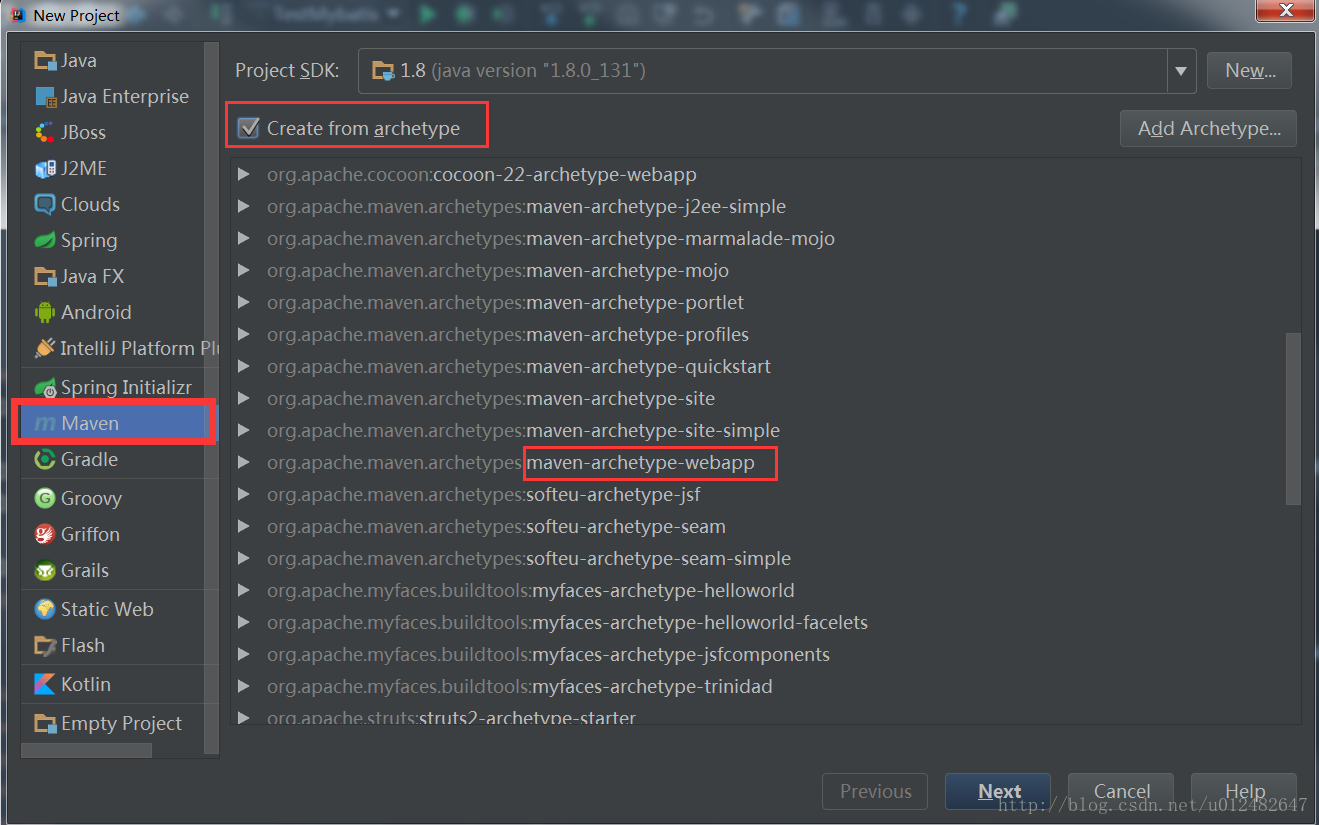Viewport: 1319px width, 825px height.
Task: Click the SDK folder icon in Project SDK field
Action: click(x=383, y=71)
